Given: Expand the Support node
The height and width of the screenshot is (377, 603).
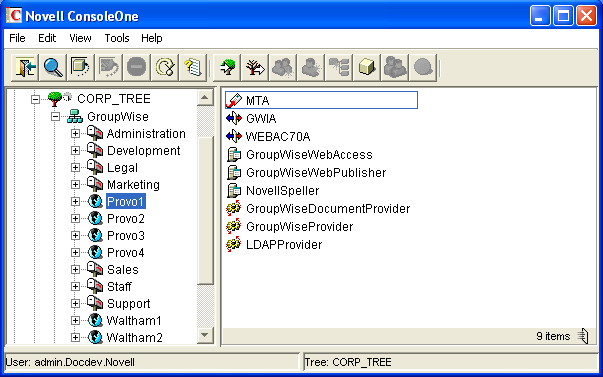Looking at the screenshot, I should pyautogui.click(x=75, y=304).
